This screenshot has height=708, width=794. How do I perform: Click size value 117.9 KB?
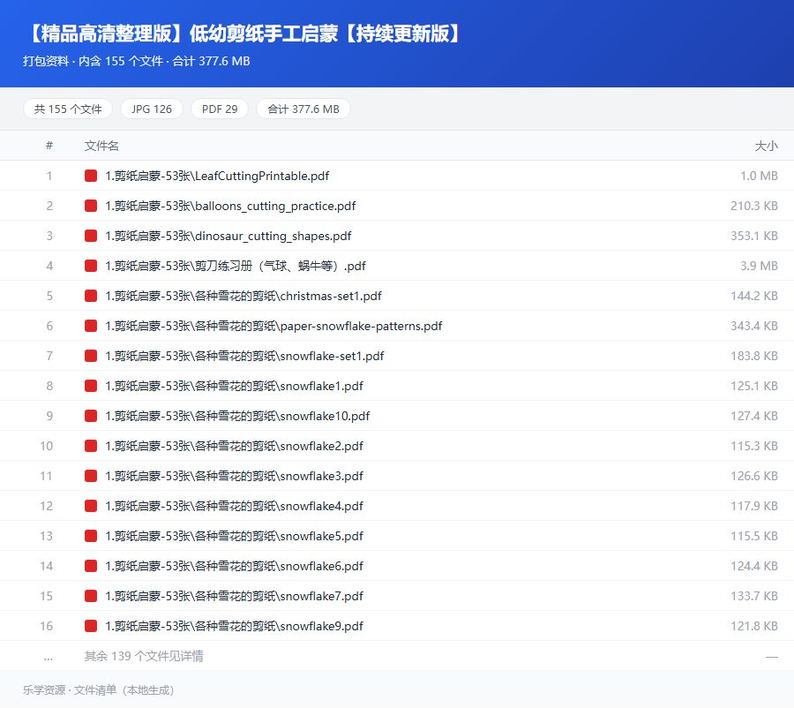pyautogui.click(x=754, y=505)
